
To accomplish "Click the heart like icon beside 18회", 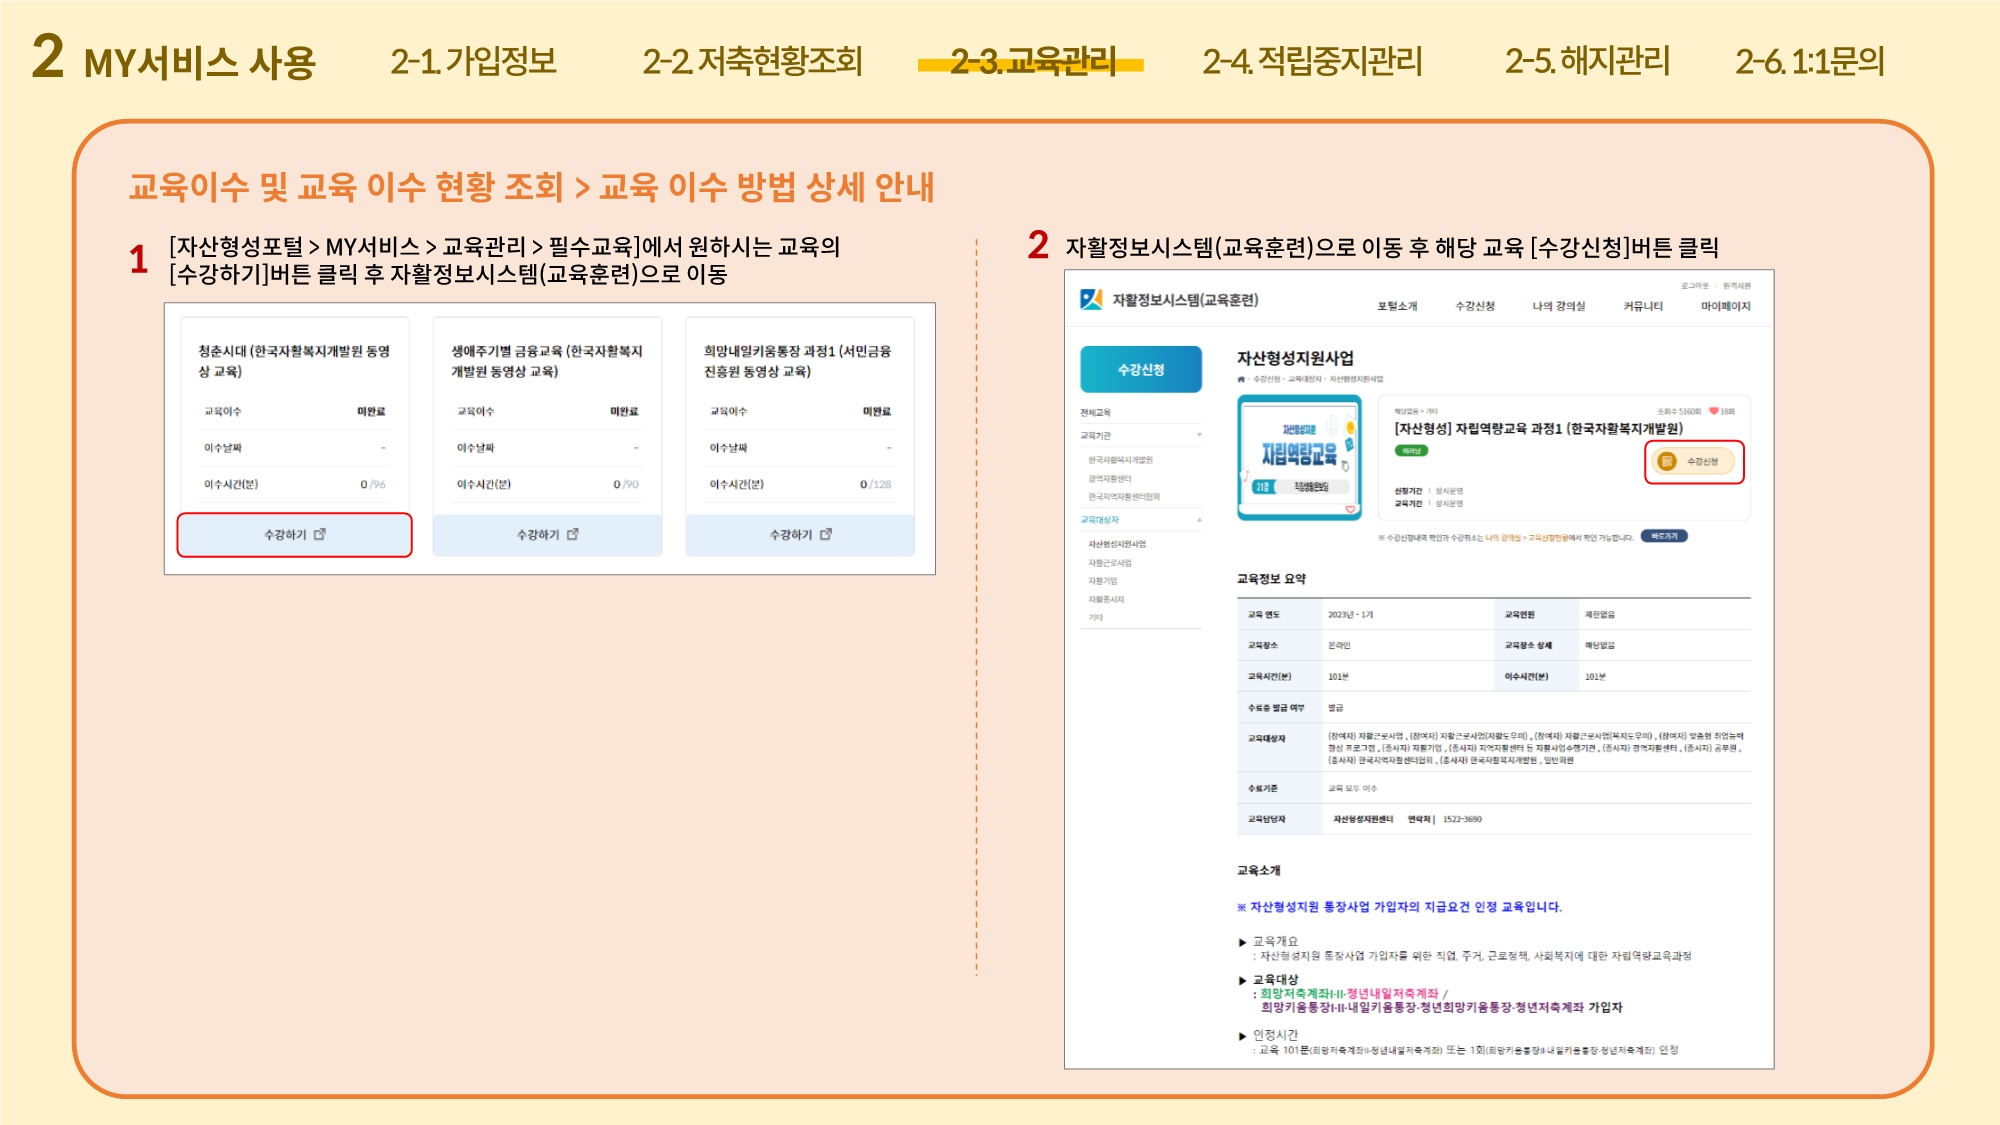I will pyautogui.click(x=1713, y=411).
